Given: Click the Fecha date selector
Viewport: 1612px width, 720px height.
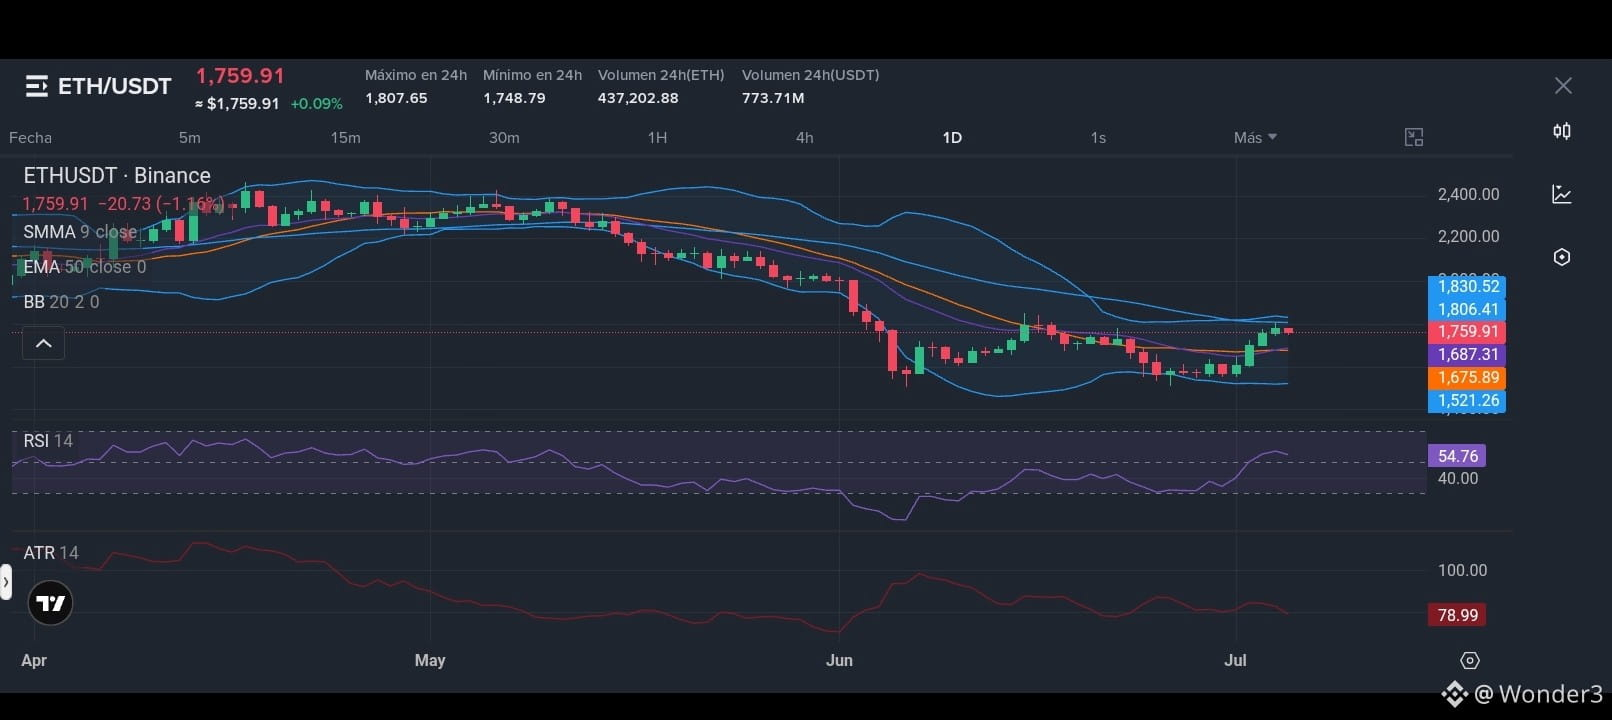Looking at the screenshot, I should coord(30,138).
